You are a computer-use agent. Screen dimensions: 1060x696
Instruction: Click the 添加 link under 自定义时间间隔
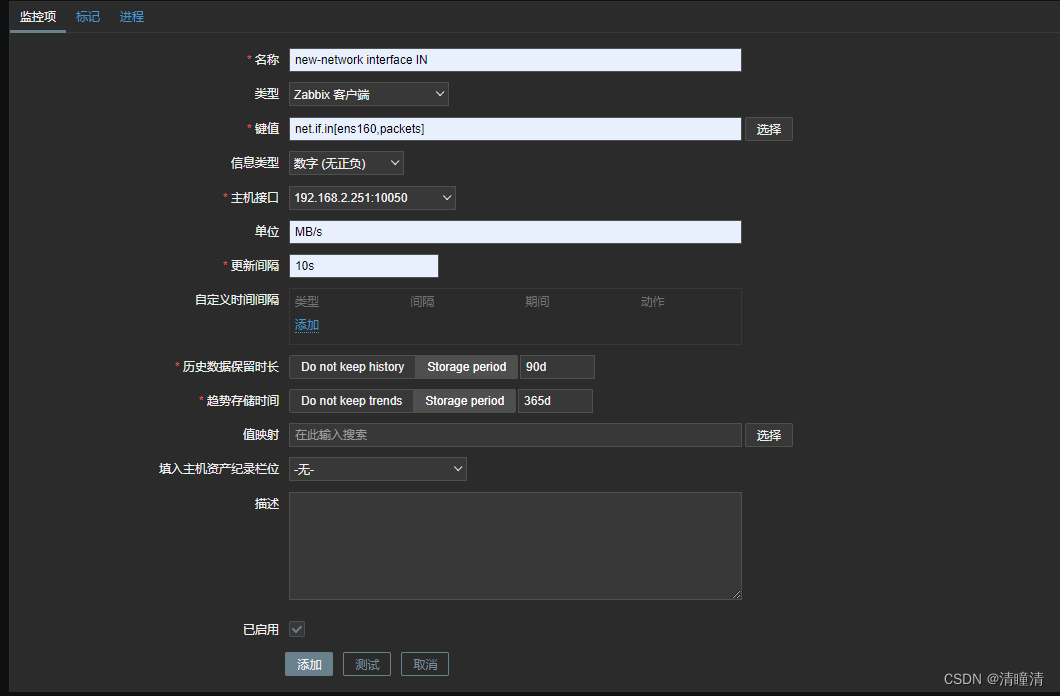[x=307, y=325]
